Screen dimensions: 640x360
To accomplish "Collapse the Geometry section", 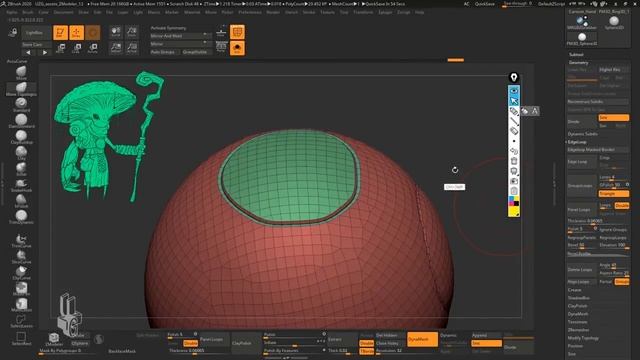I will (579, 62).
